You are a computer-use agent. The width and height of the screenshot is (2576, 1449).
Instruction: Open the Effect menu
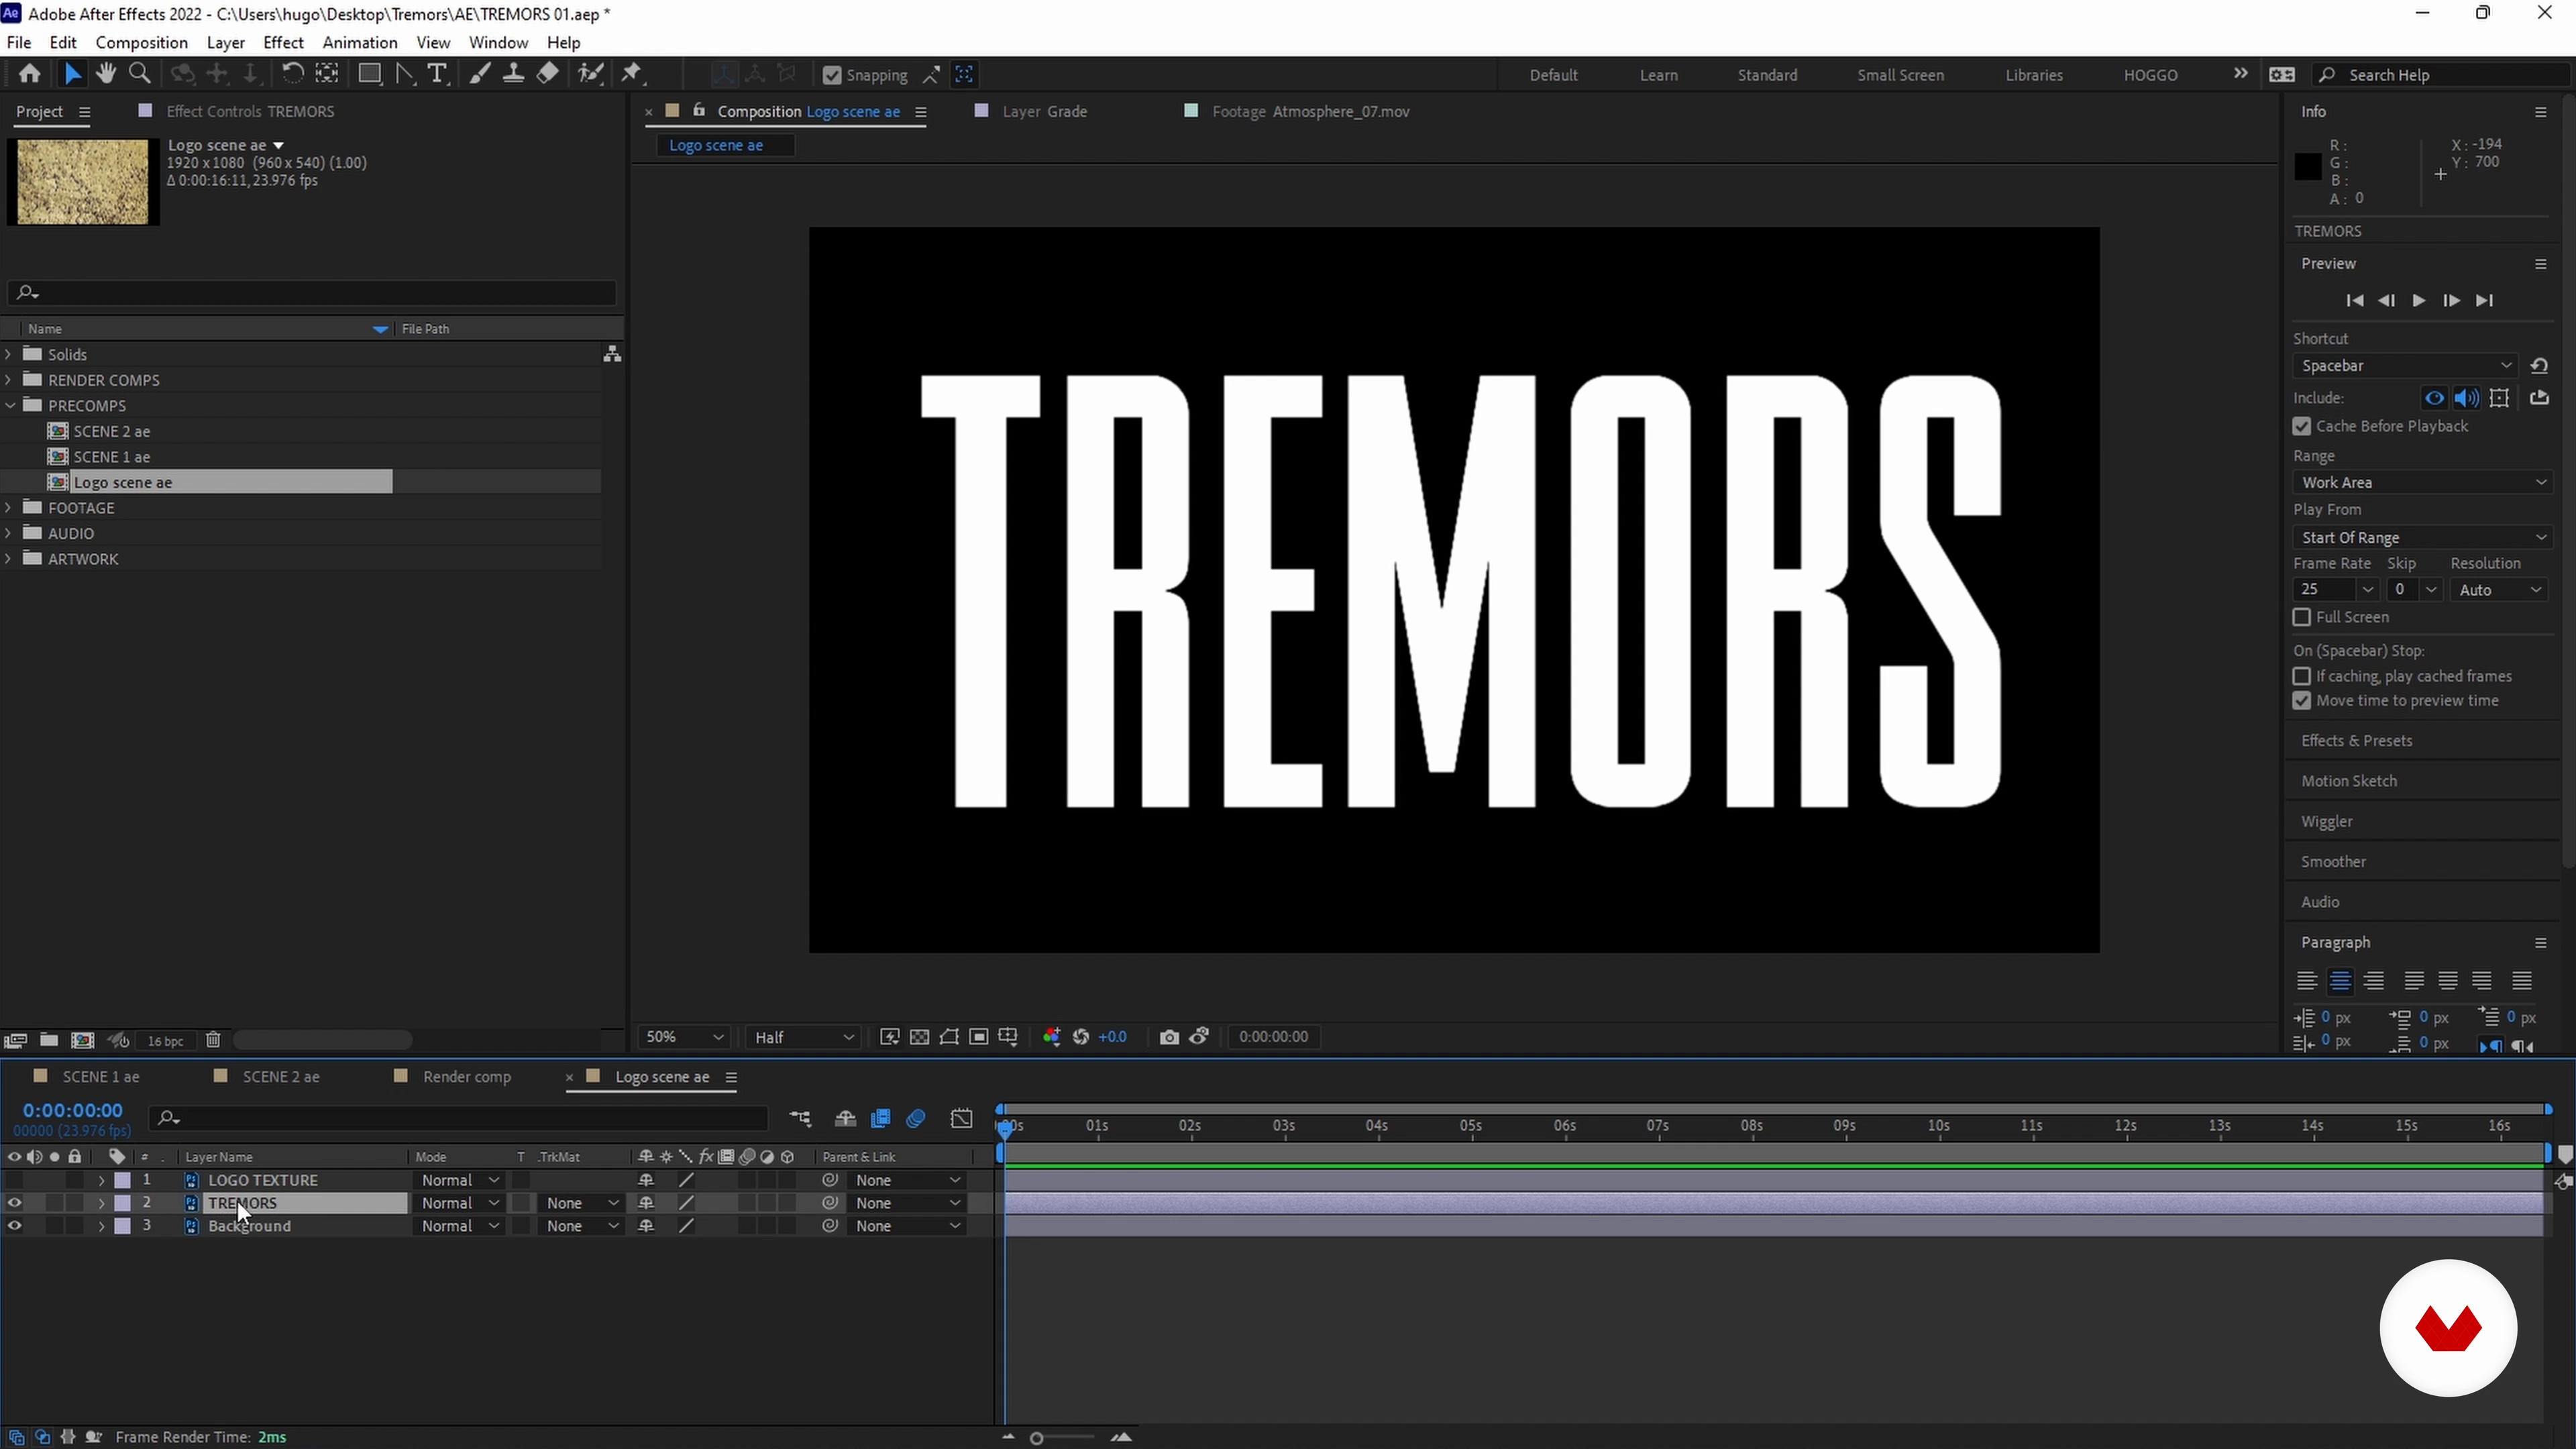(x=283, y=43)
